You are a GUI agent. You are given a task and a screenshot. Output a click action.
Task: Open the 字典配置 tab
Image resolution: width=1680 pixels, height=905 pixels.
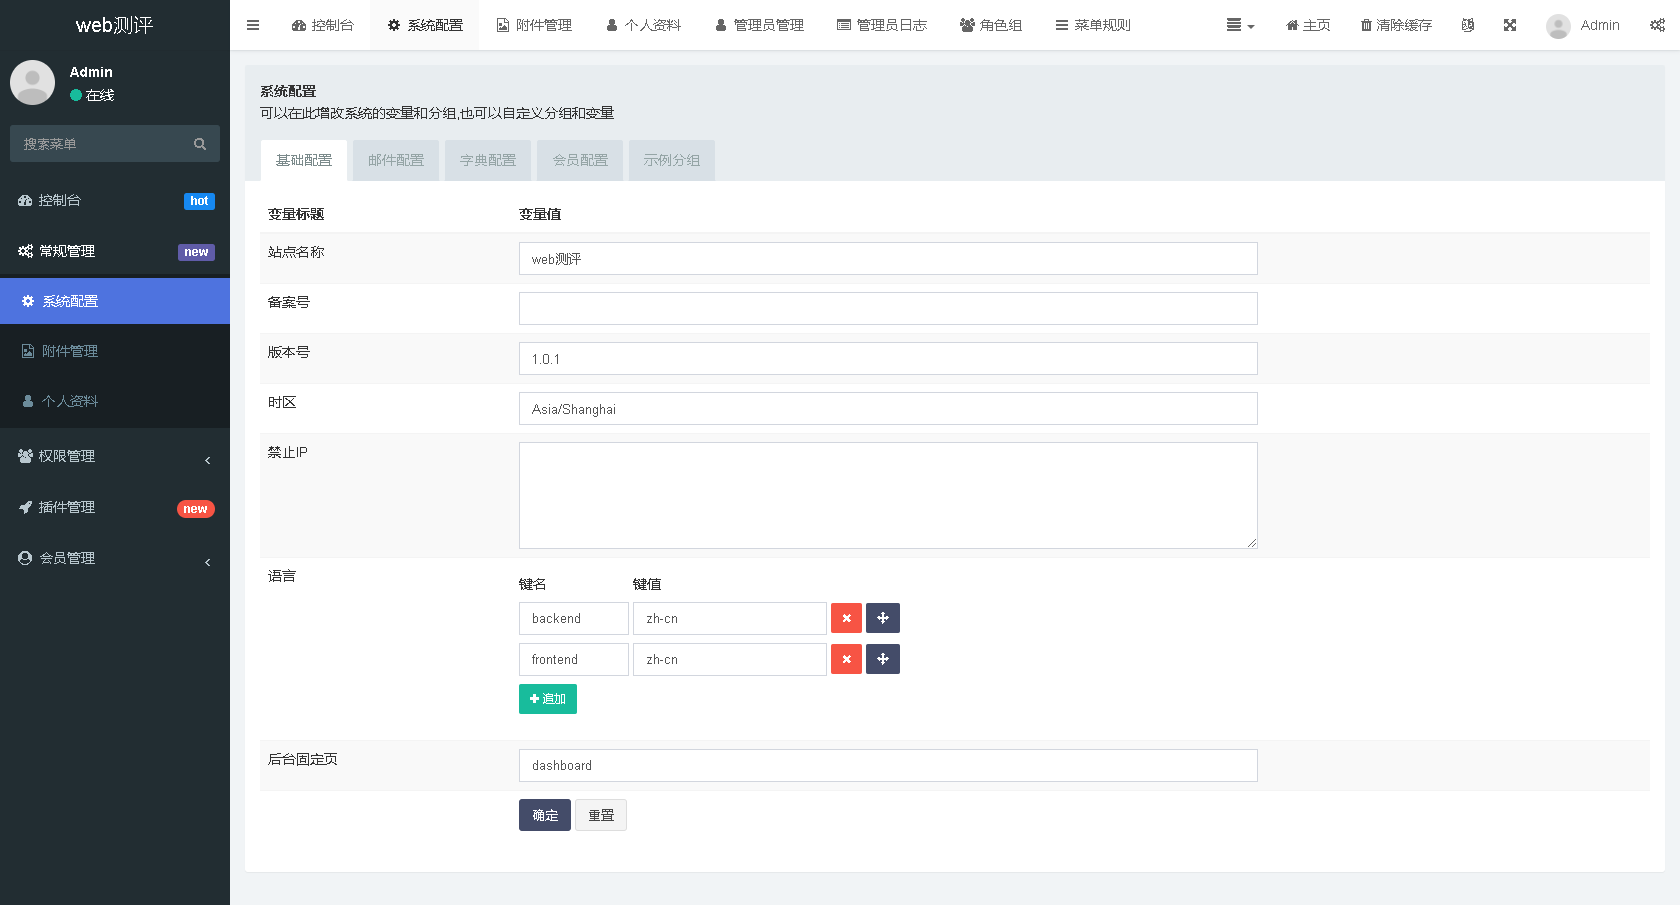click(x=487, y=160)
